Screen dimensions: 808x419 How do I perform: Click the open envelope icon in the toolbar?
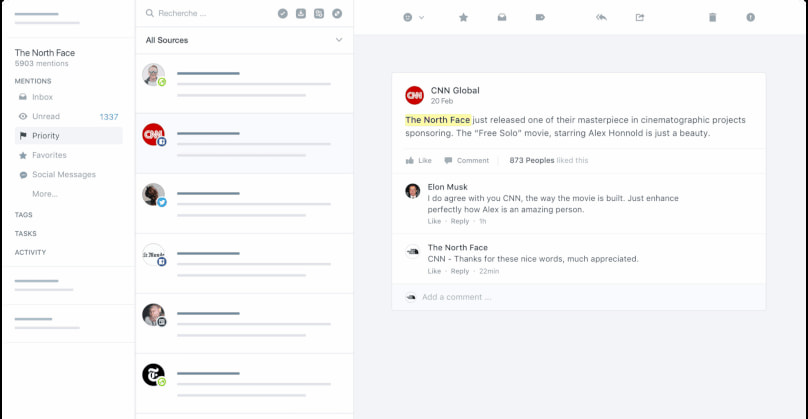(501, 18)
